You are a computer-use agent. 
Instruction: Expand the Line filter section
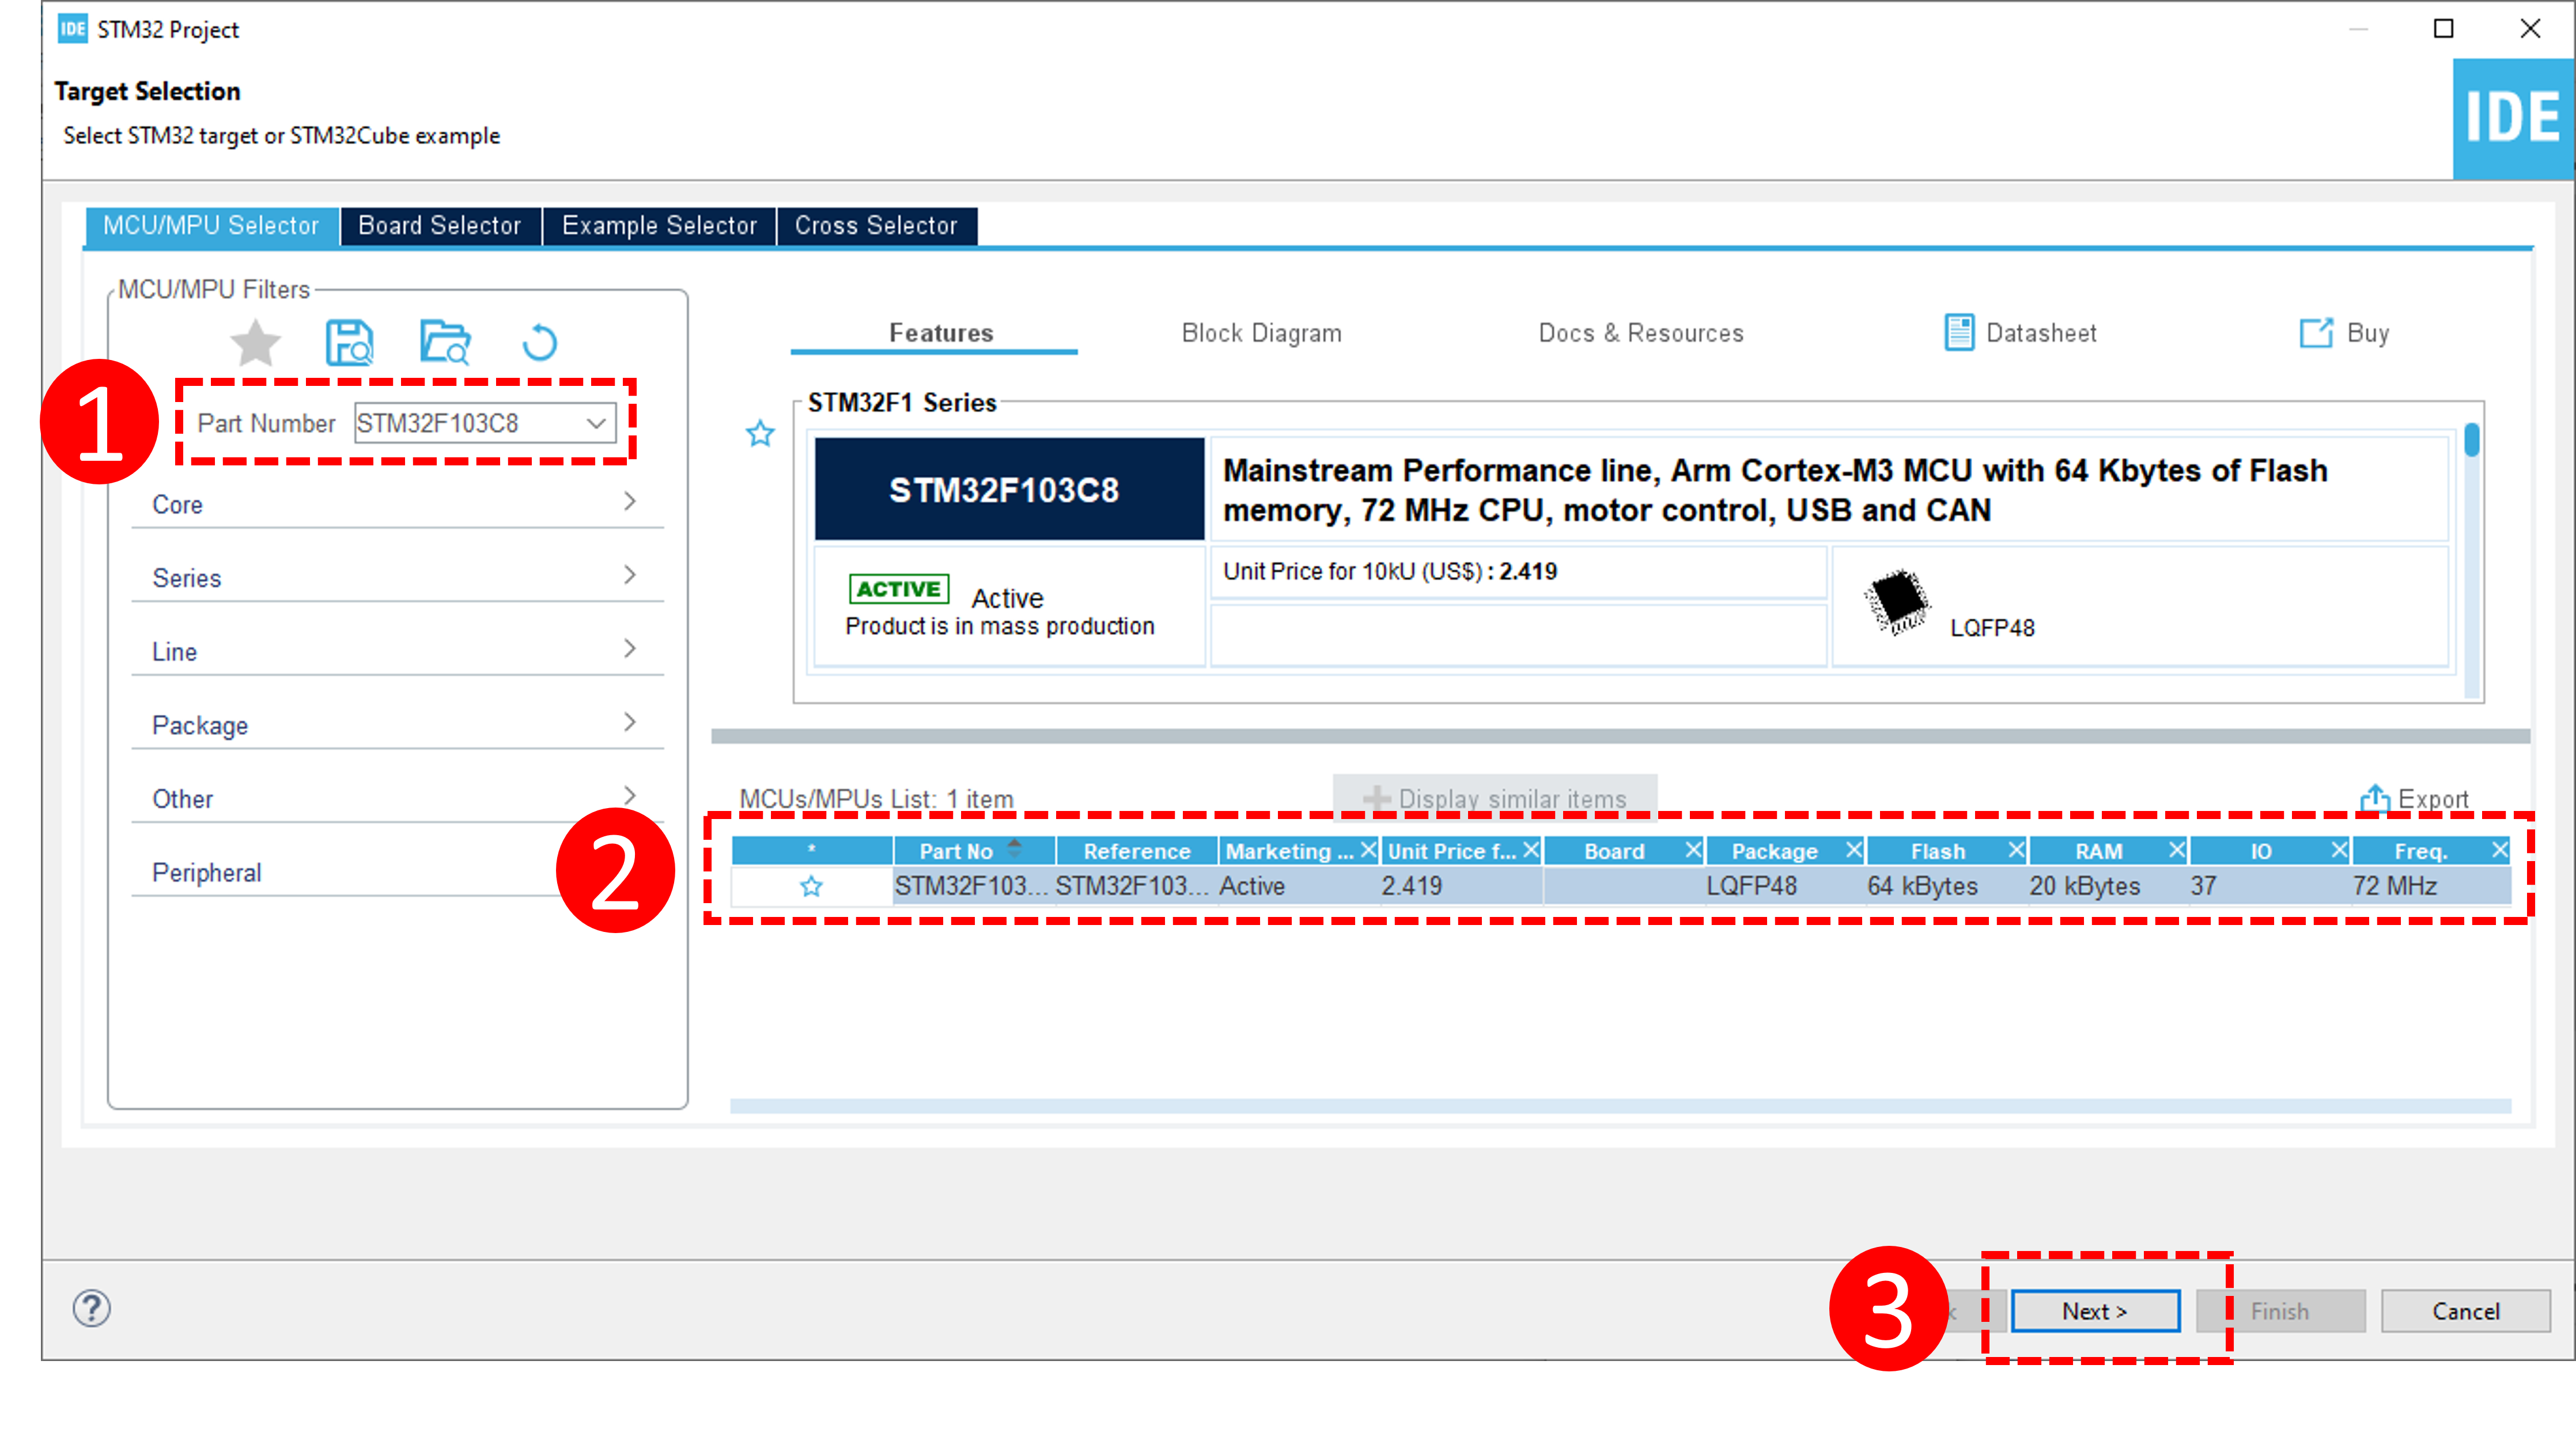[x=397, y=651]
